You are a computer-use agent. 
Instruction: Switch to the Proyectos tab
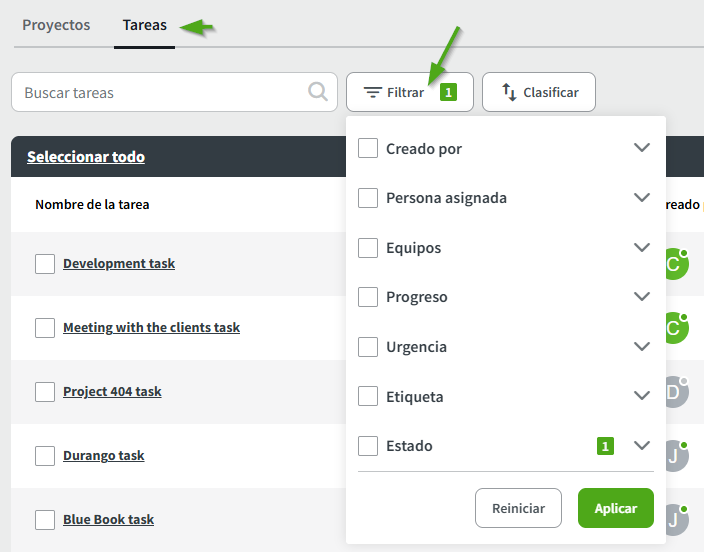click(x=56, y=25)
